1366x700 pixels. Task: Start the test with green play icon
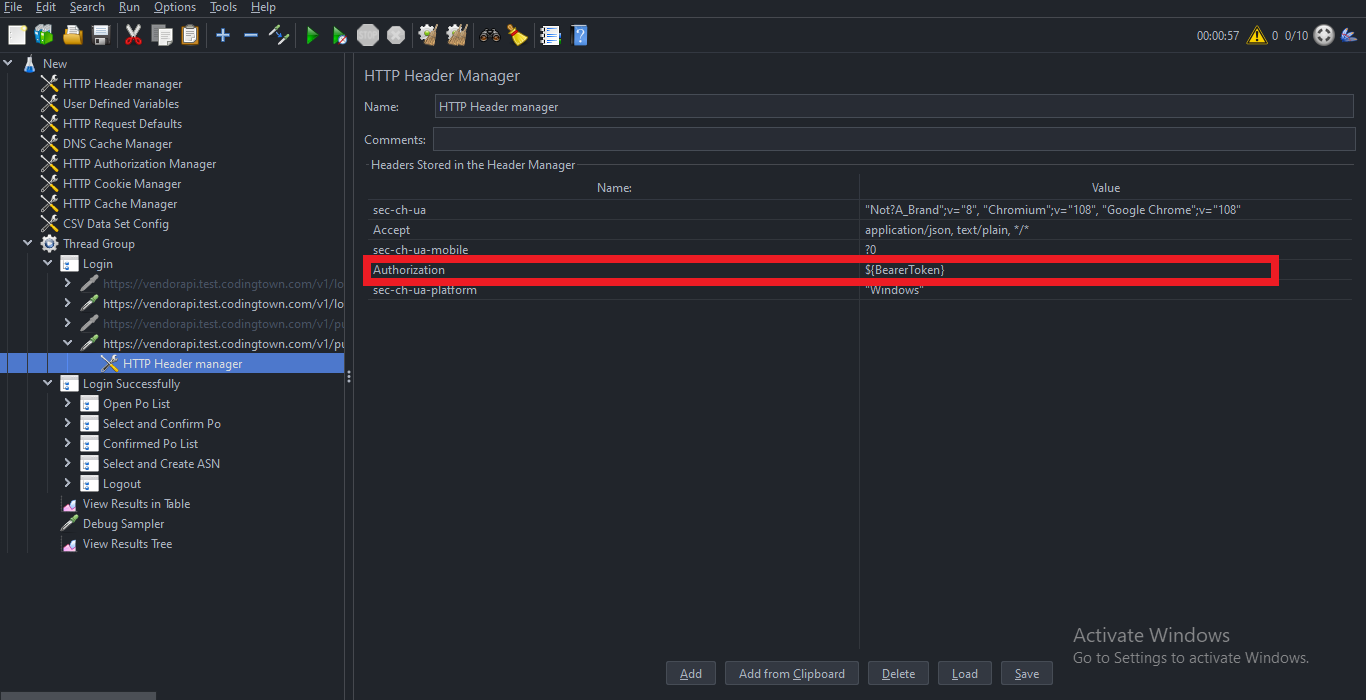[312, 35]
